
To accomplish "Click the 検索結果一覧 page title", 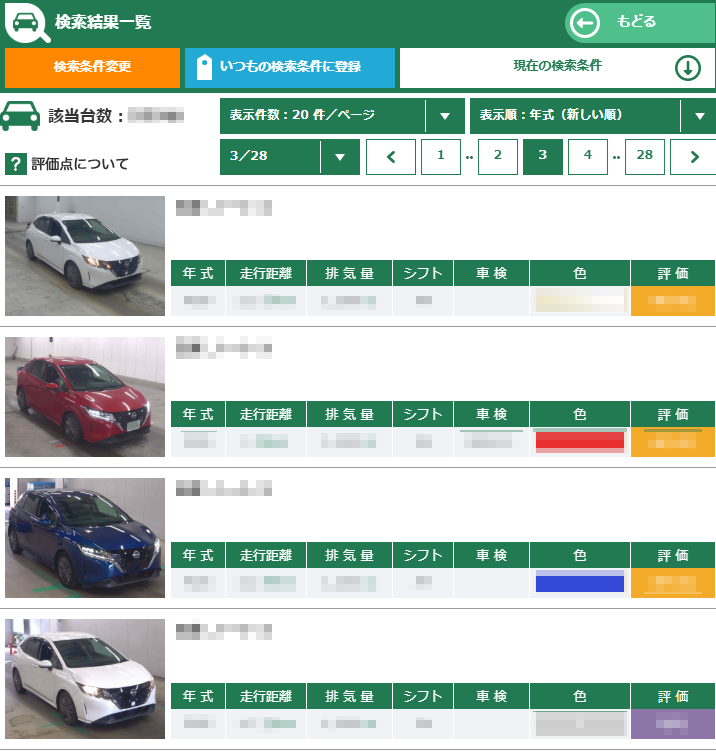I will (x=103, y=22).
